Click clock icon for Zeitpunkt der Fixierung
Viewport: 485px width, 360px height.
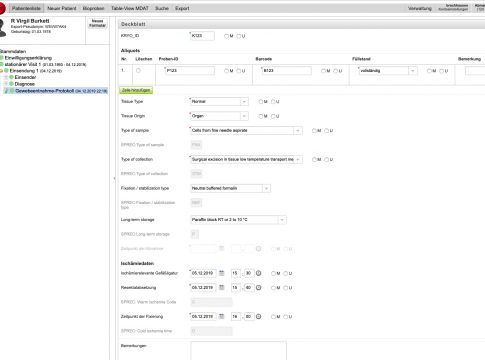tap(258, 317)
